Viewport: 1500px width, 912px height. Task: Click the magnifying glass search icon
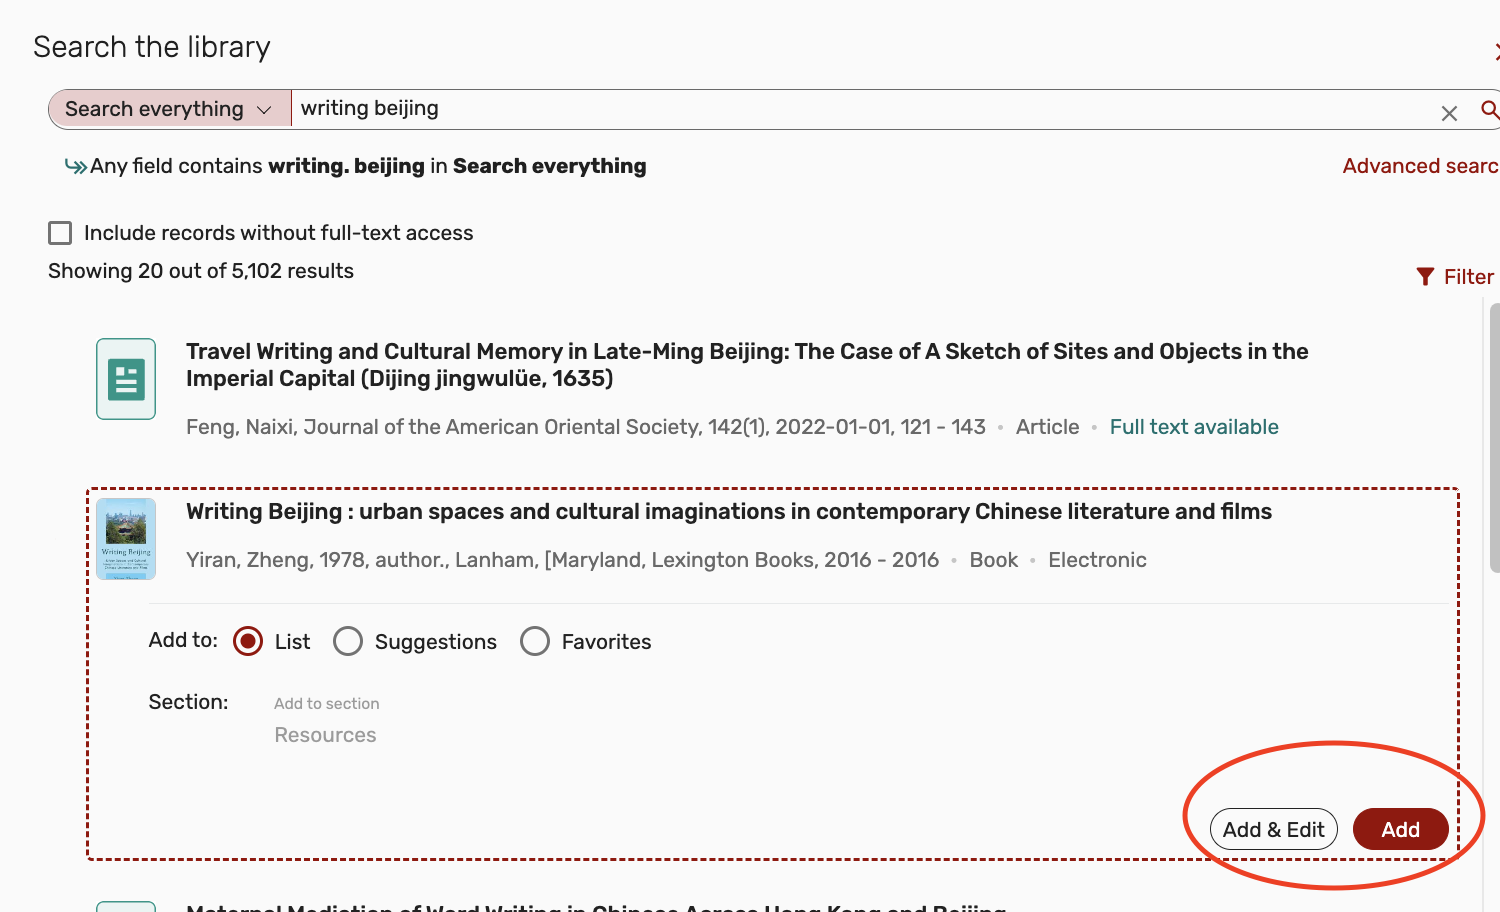[x=1491, y=112]
